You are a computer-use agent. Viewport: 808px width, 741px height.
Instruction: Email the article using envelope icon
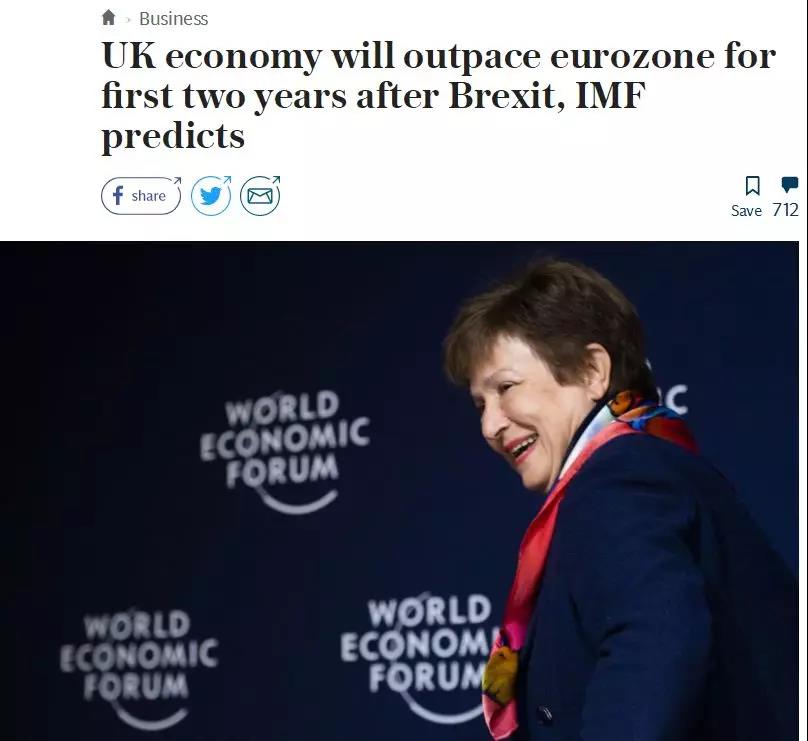click(259, 196)
